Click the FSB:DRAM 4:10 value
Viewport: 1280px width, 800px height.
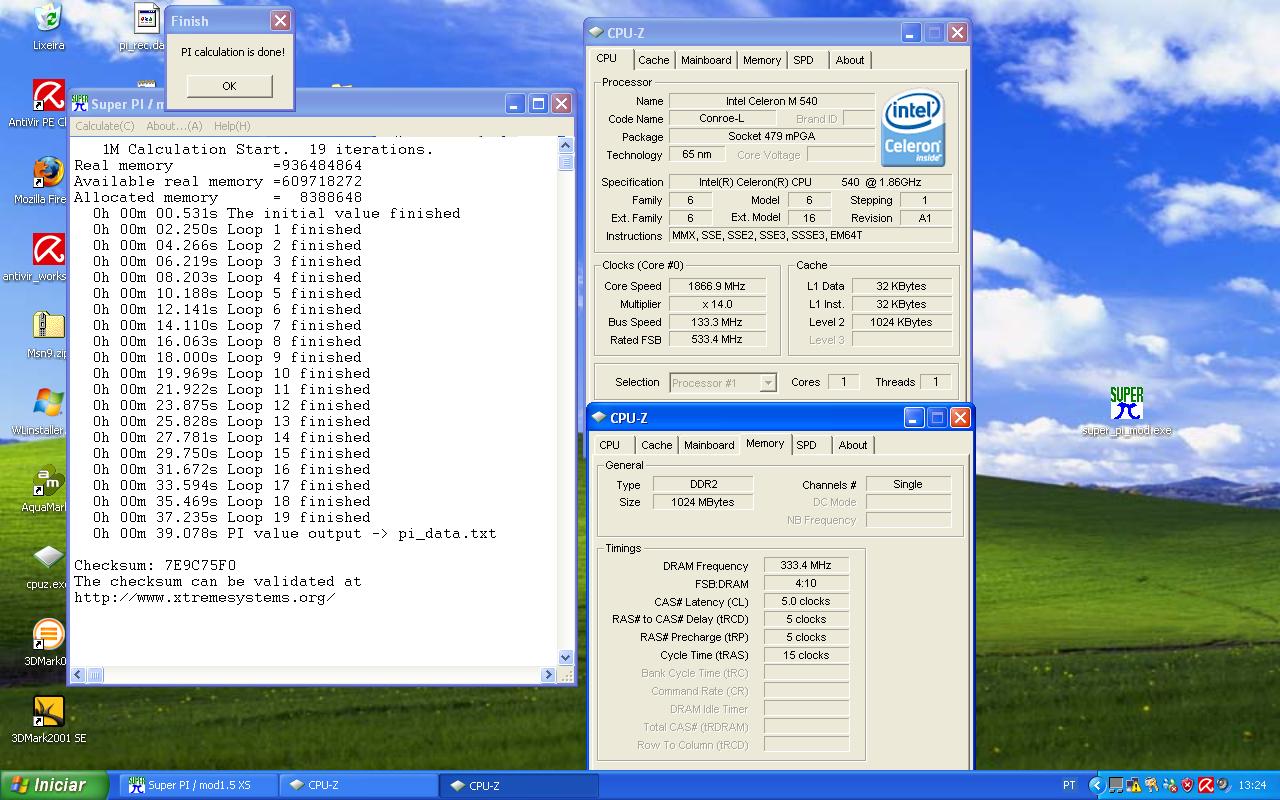[806, 584]
